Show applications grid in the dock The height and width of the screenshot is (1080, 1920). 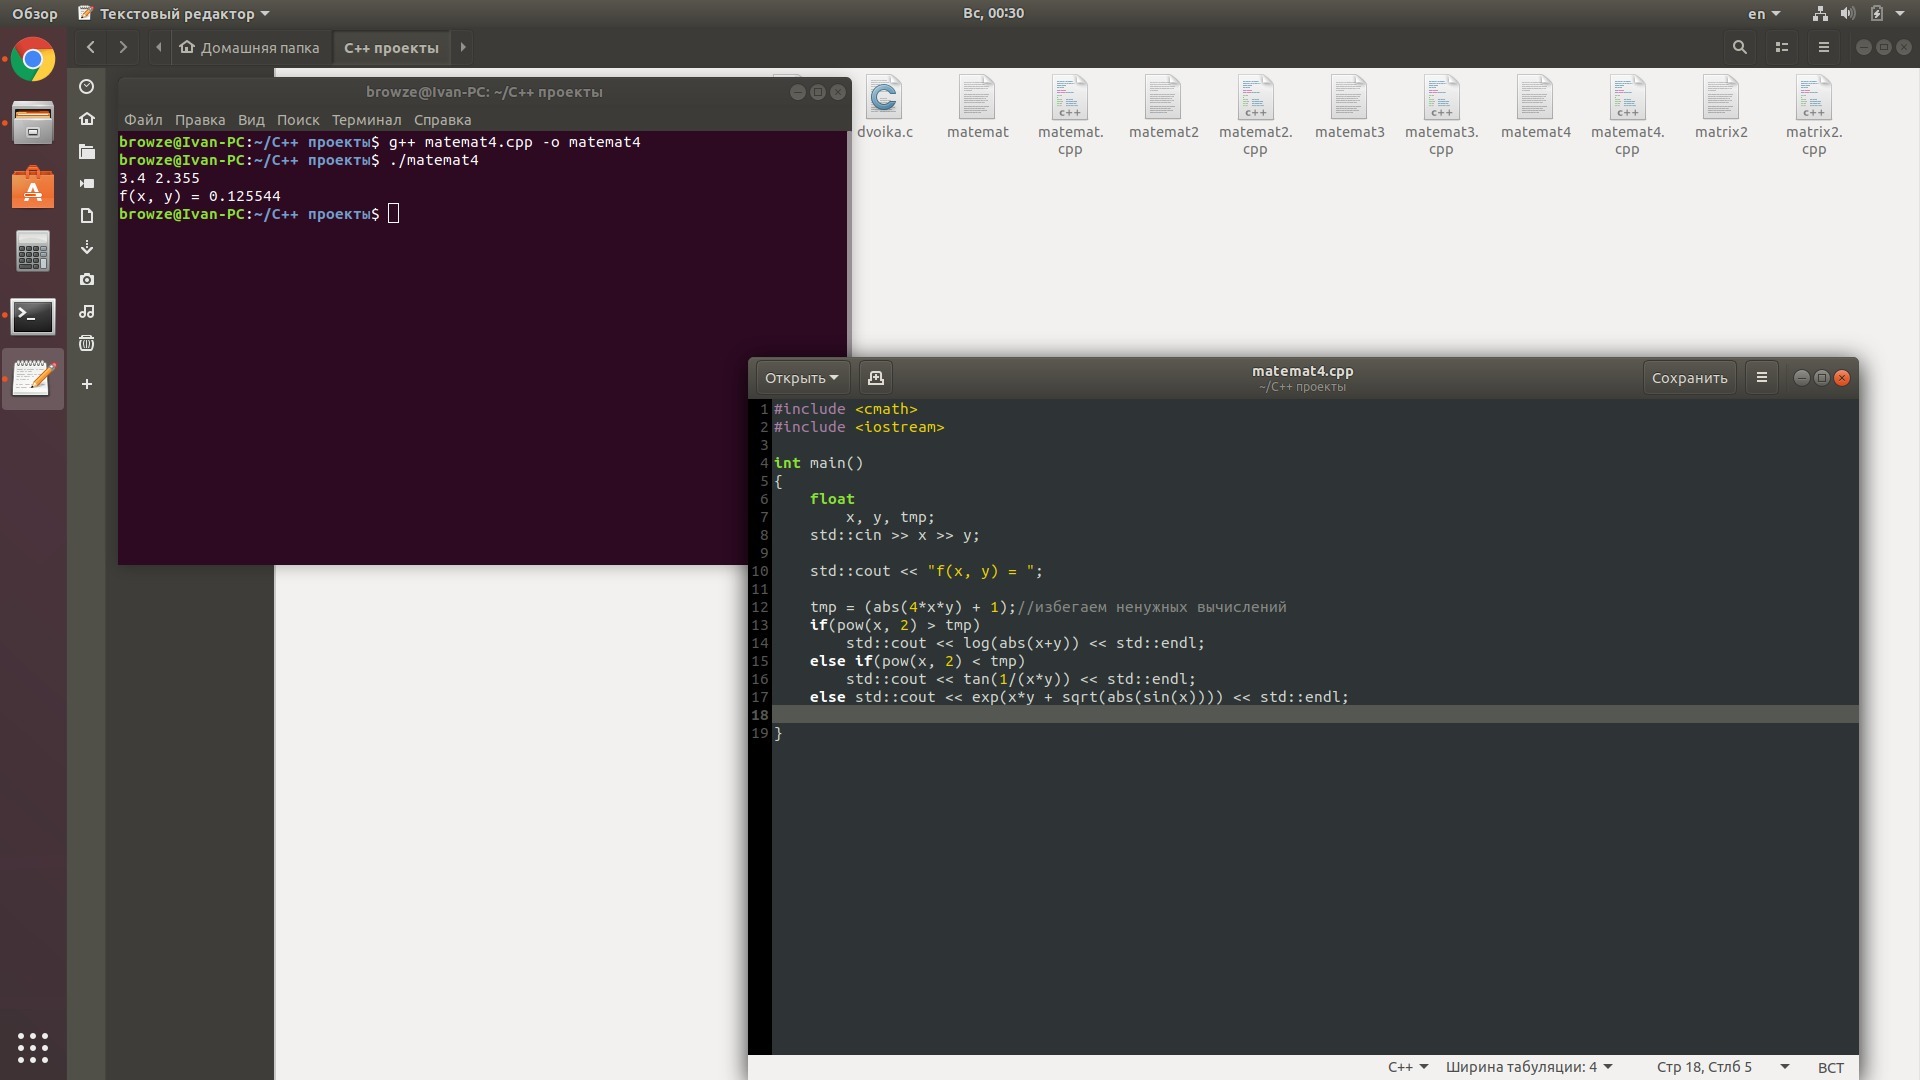[x=33, y=1047]
